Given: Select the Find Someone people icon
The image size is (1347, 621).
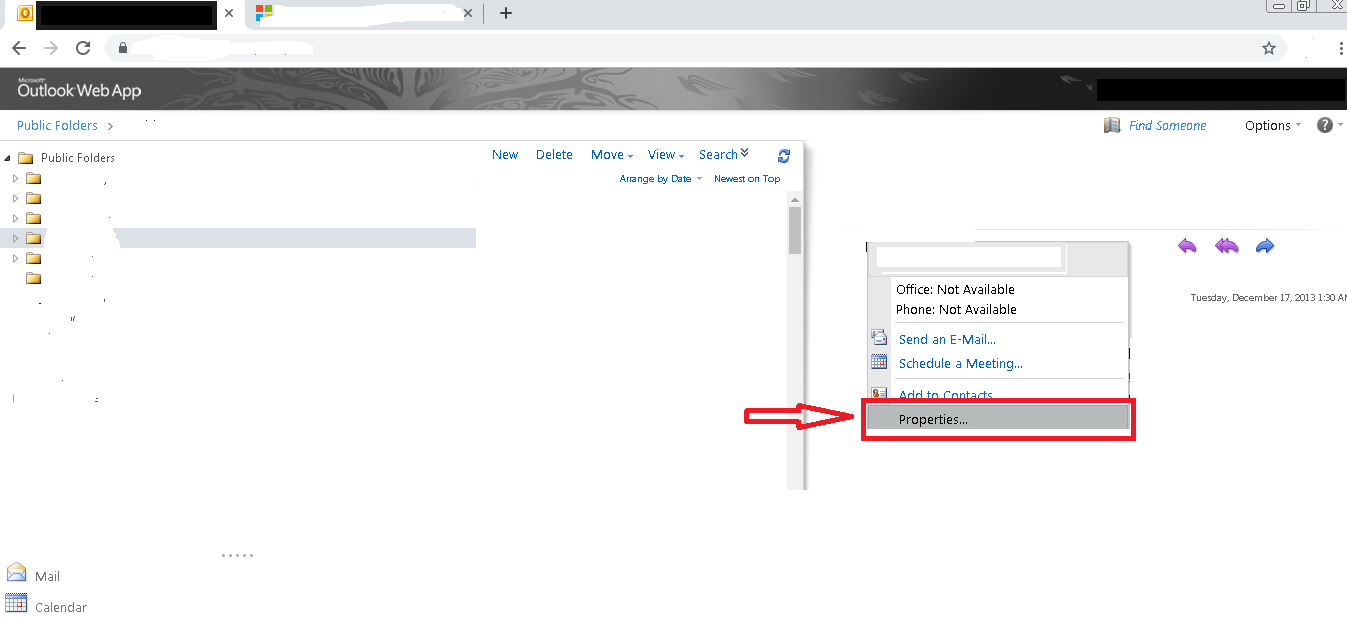Looking at the screenshot, I should click(1112, 125).
